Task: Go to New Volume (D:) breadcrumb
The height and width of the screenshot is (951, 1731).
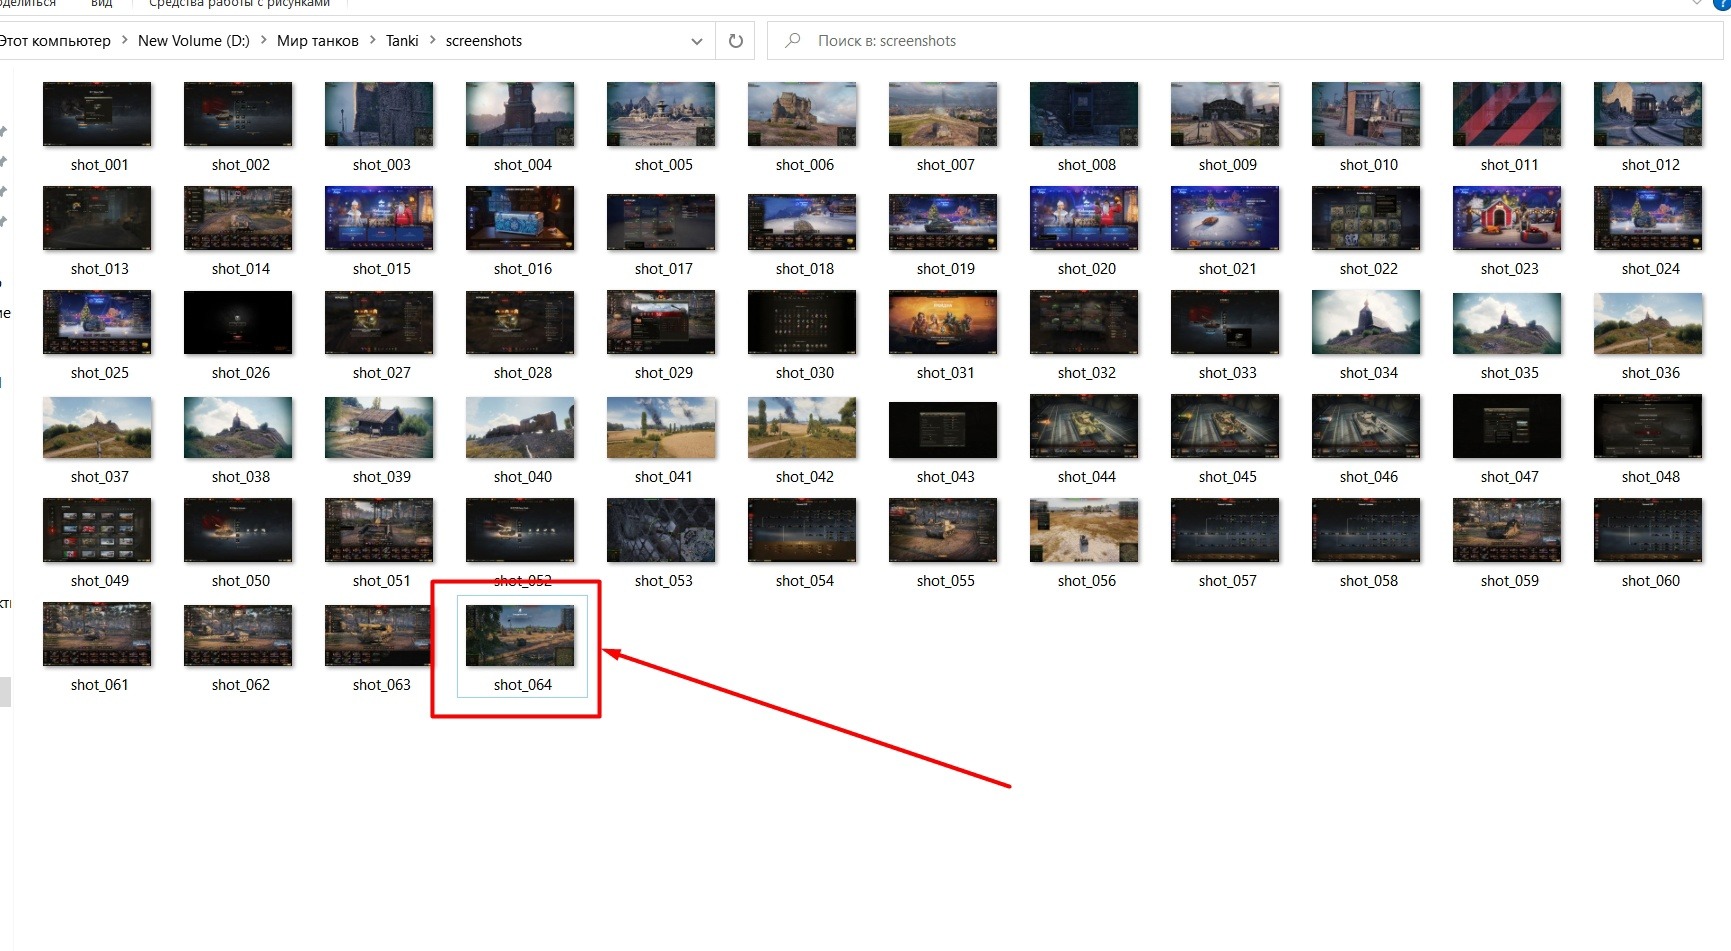Action: click(194, 41)
